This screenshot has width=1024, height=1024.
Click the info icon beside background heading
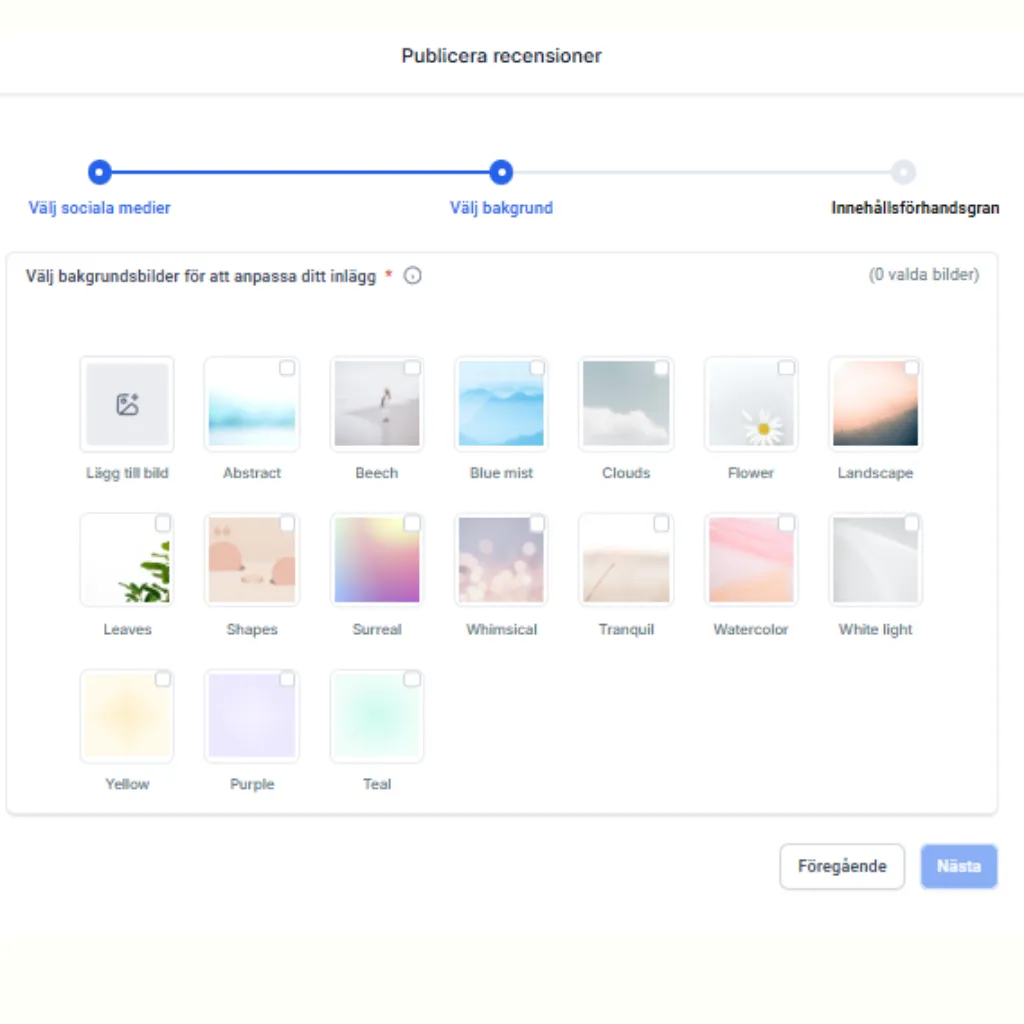coord(412,276)
